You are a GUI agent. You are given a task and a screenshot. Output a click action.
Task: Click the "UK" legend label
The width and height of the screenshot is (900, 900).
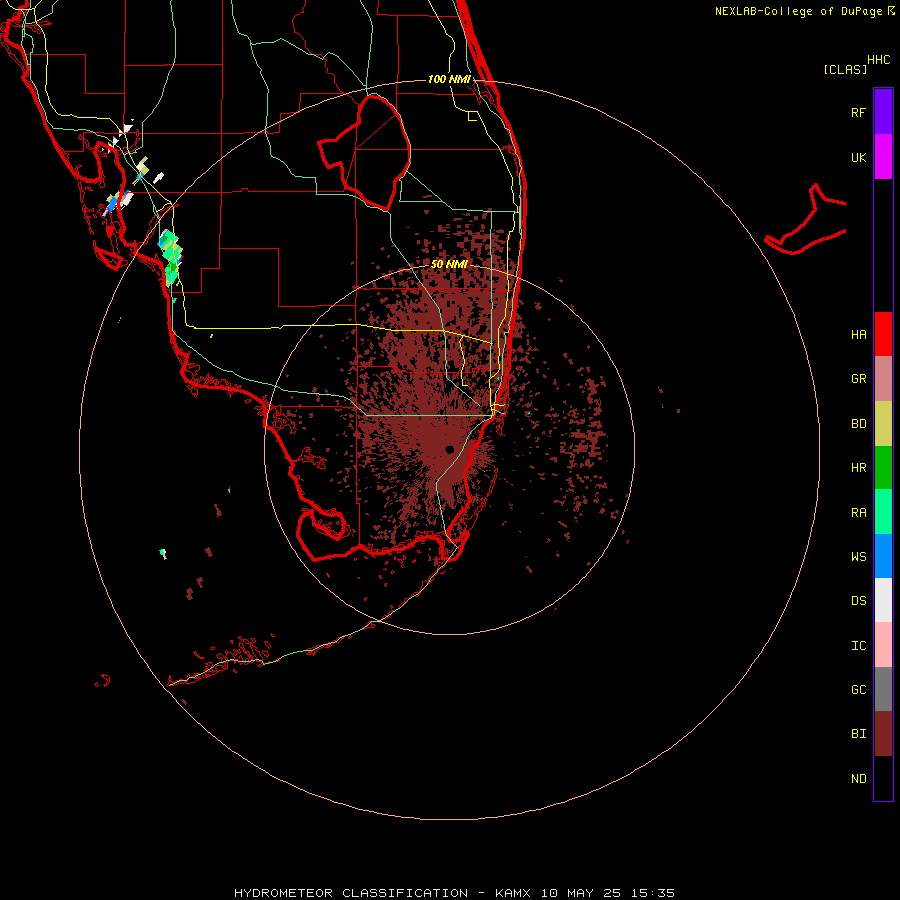point(858,157)
